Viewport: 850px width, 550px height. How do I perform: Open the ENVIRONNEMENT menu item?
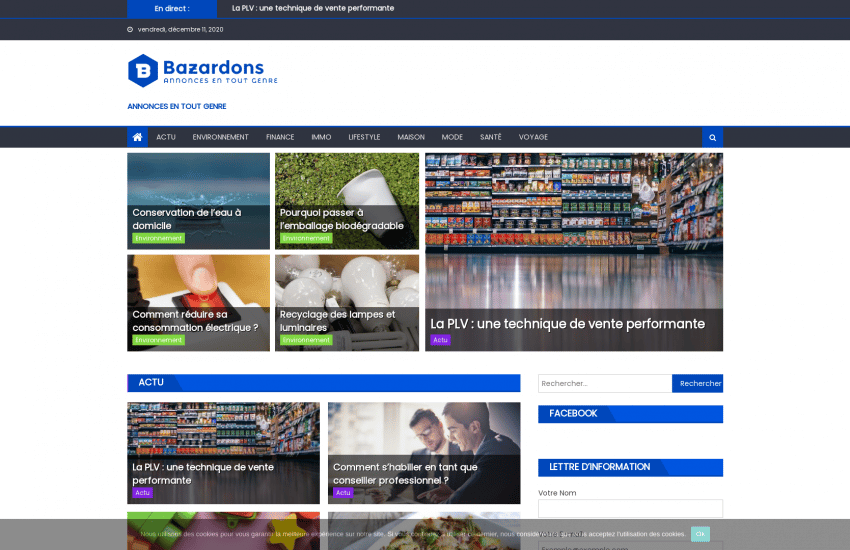point(220,137)
